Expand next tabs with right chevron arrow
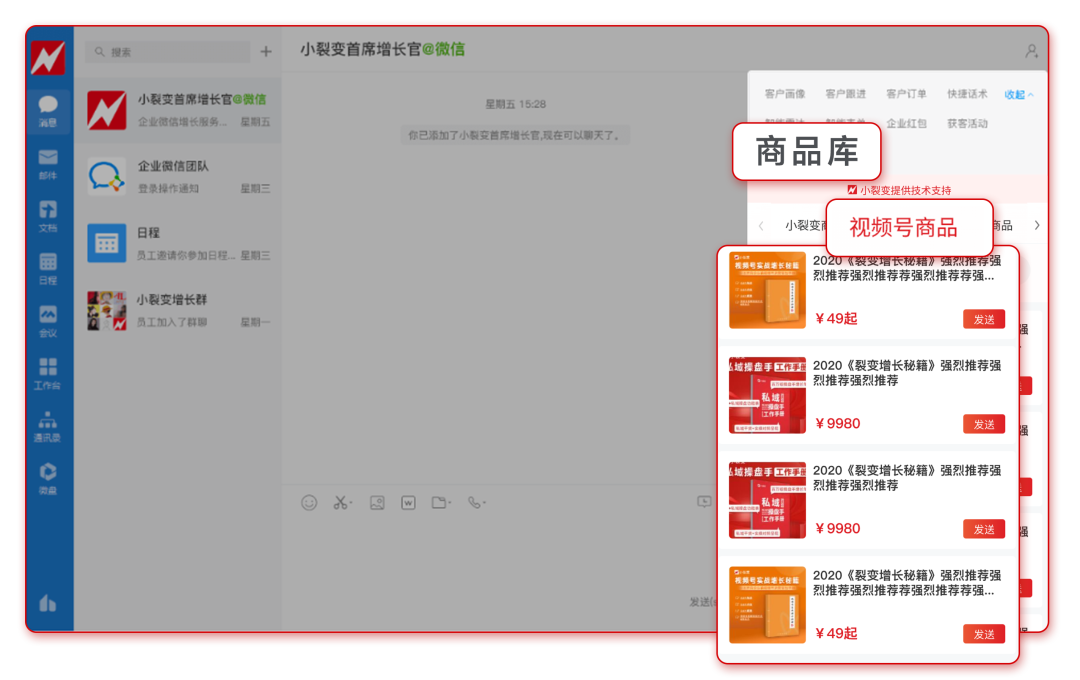This screenshot has height=680, width=1080. 1037,226
